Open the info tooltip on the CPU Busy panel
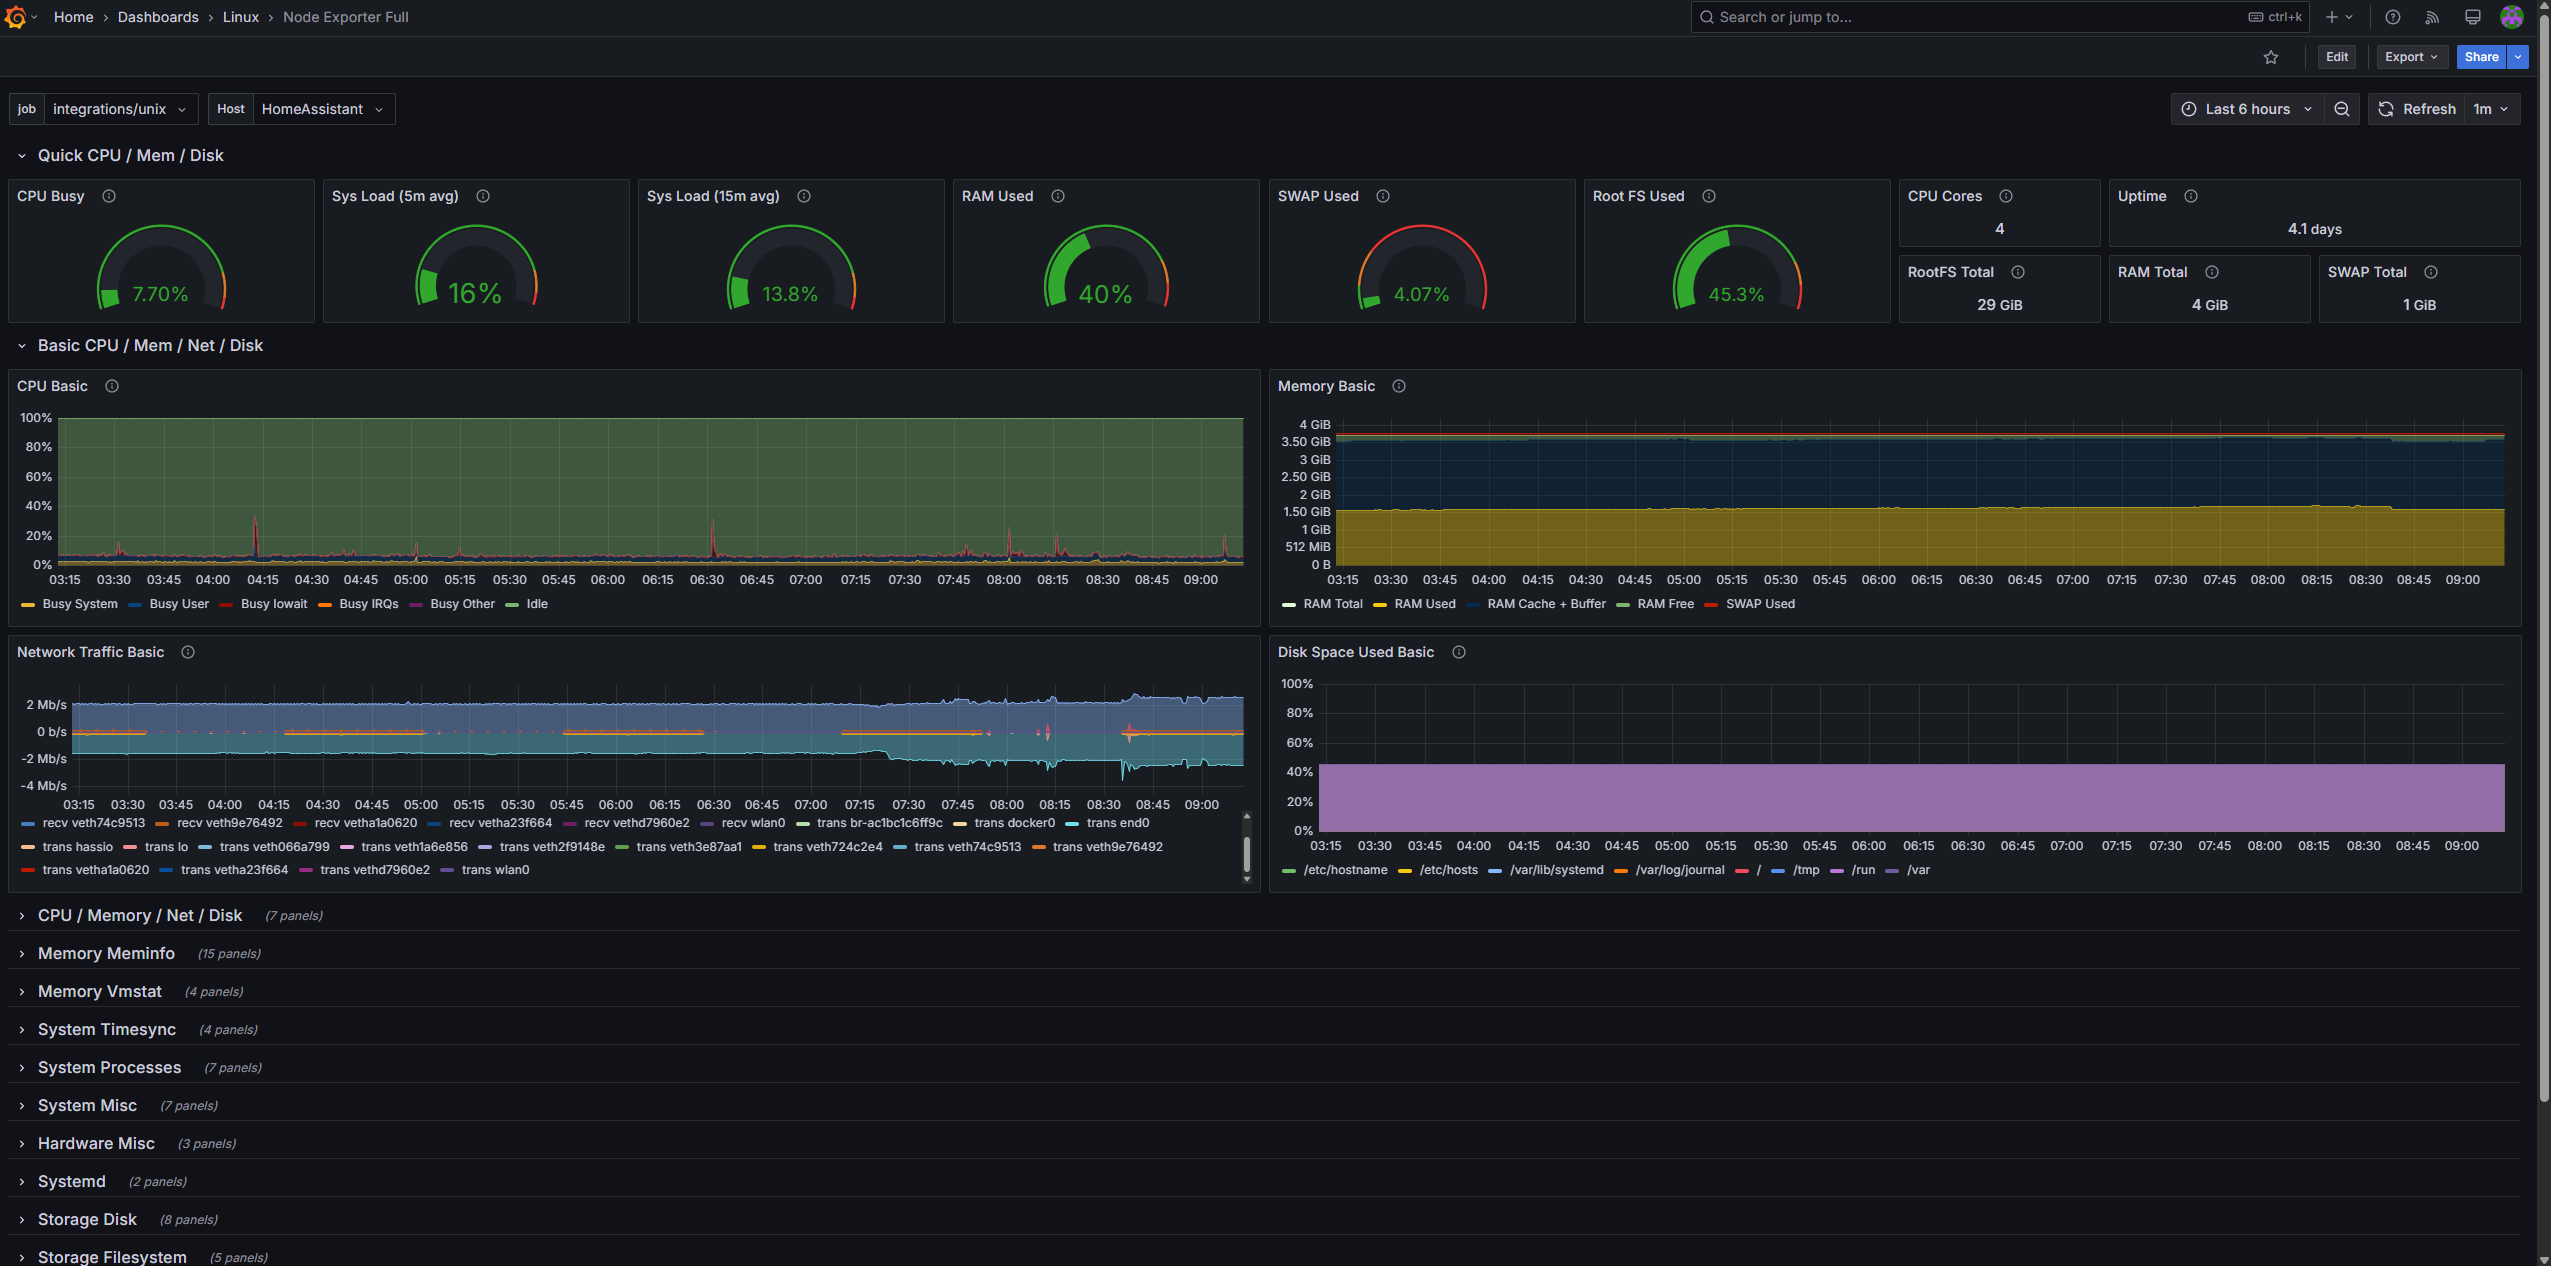This screenshot has width=2551, height=1266. click(108, 196)
